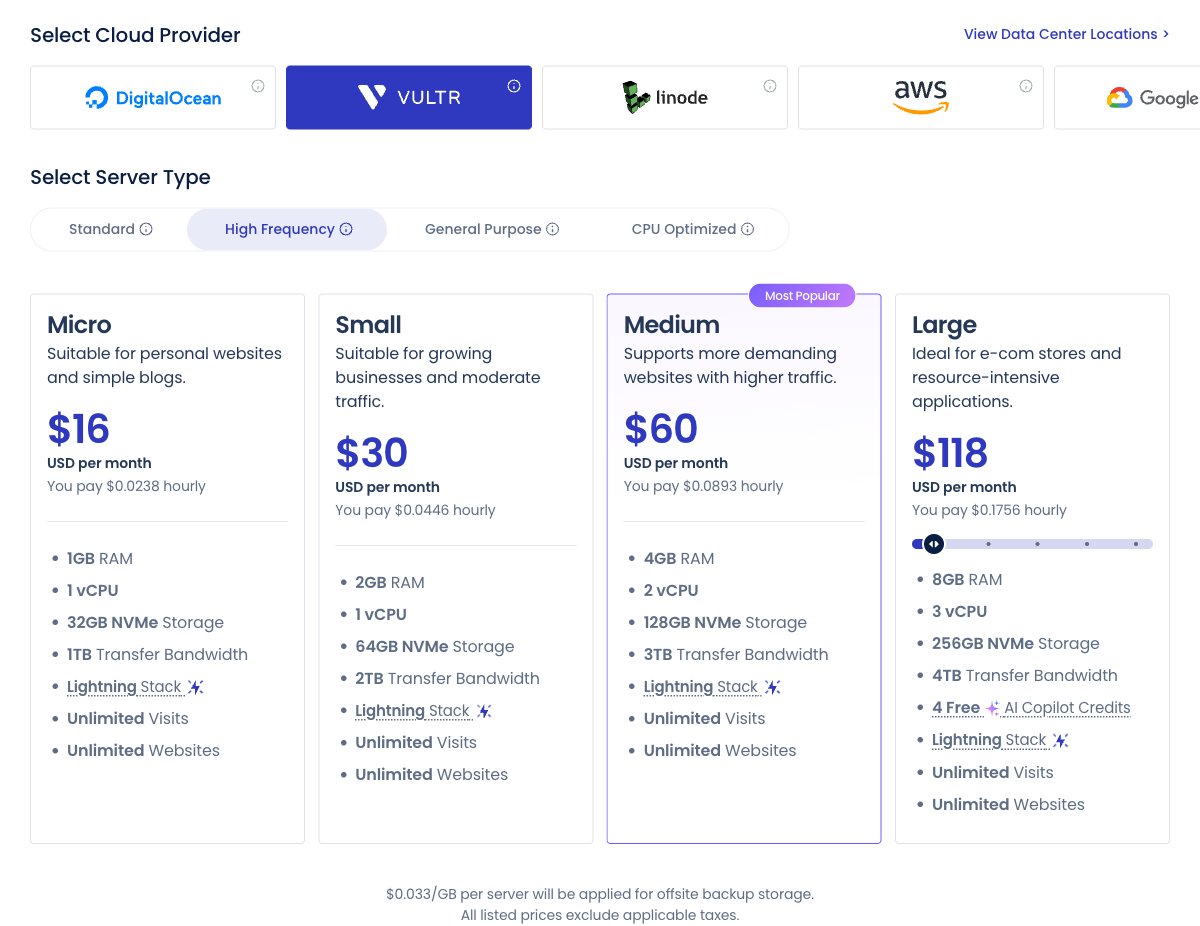
Task: Open View Data Center Locations link
Action: point(1067,34)
